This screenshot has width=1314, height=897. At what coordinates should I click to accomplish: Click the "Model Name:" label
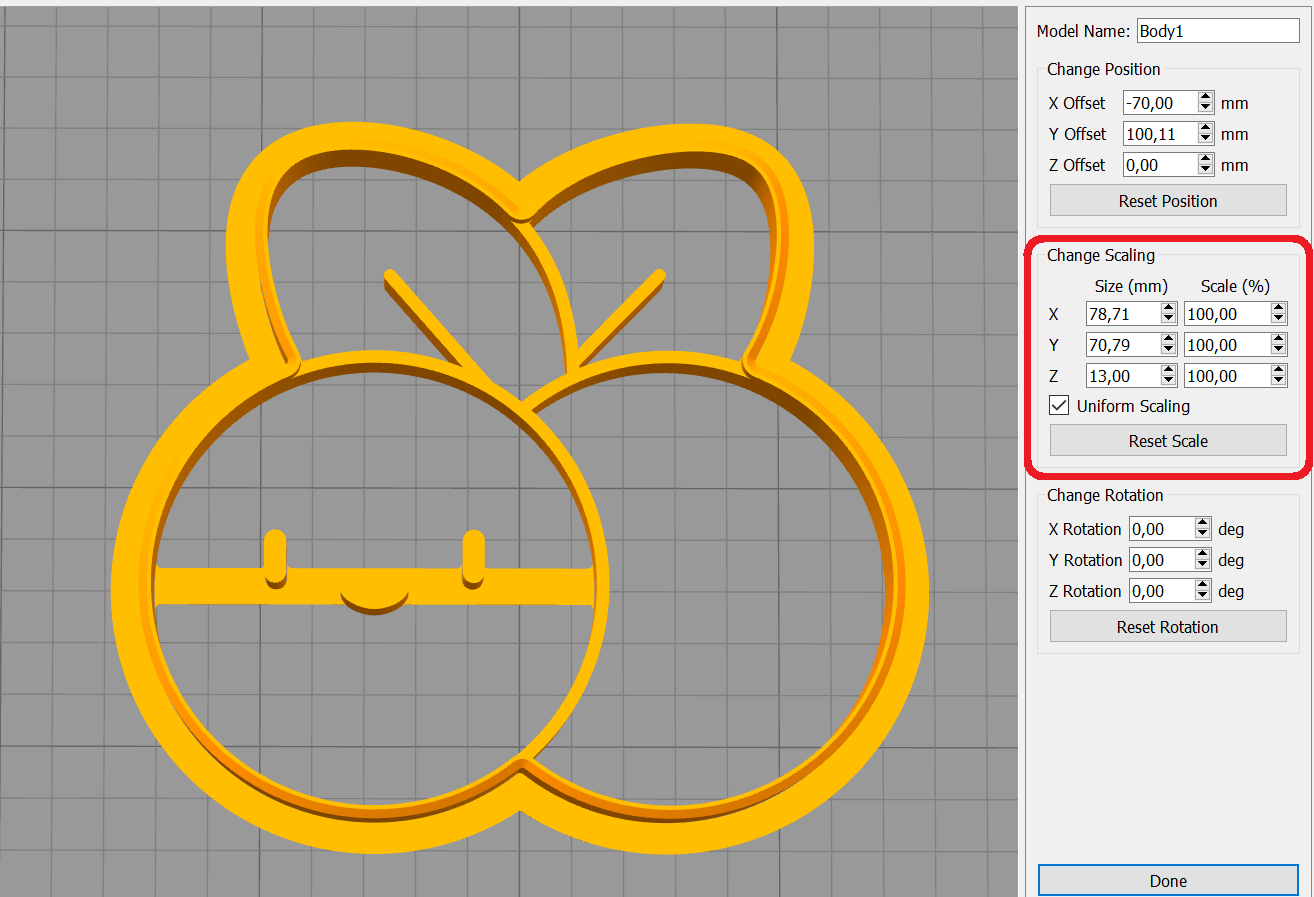1084,31
